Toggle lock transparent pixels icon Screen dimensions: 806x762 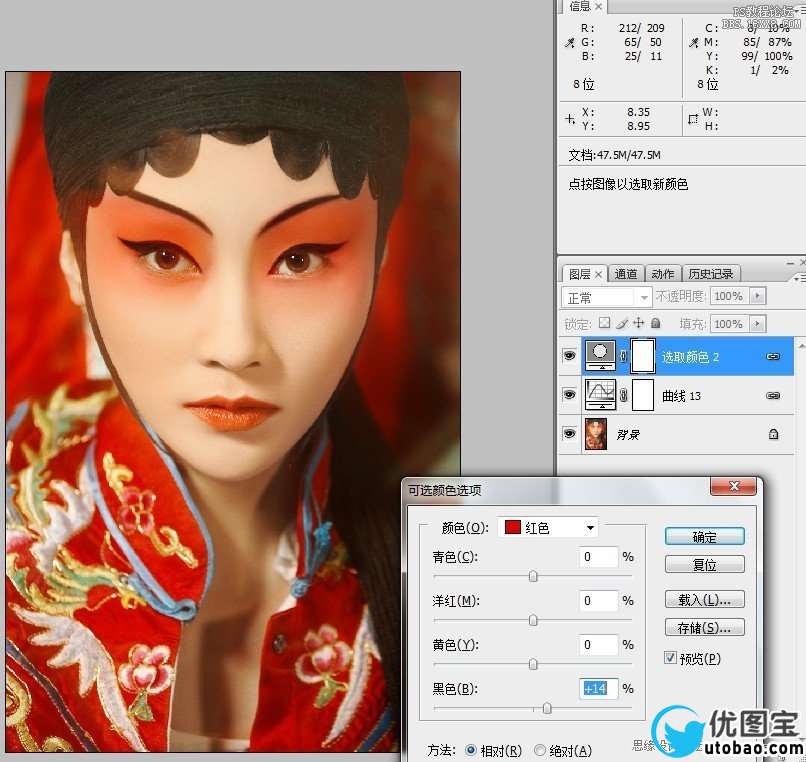[x=604, y=323]
